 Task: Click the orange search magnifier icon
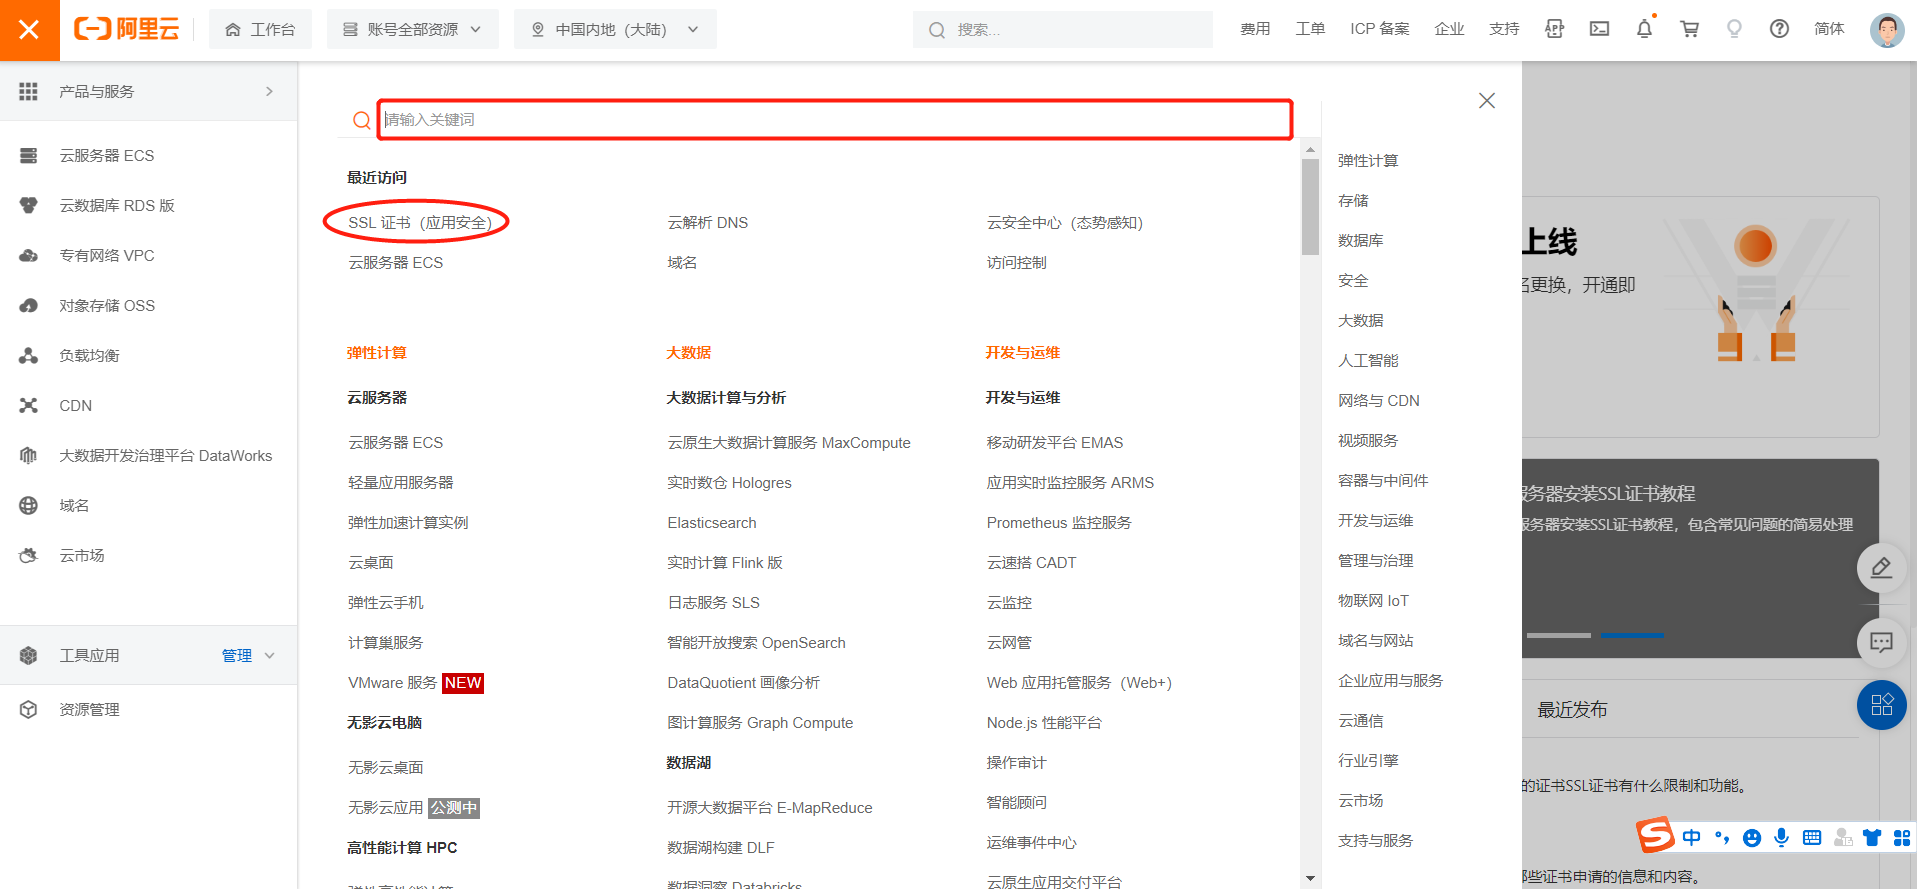pos(361,120)
